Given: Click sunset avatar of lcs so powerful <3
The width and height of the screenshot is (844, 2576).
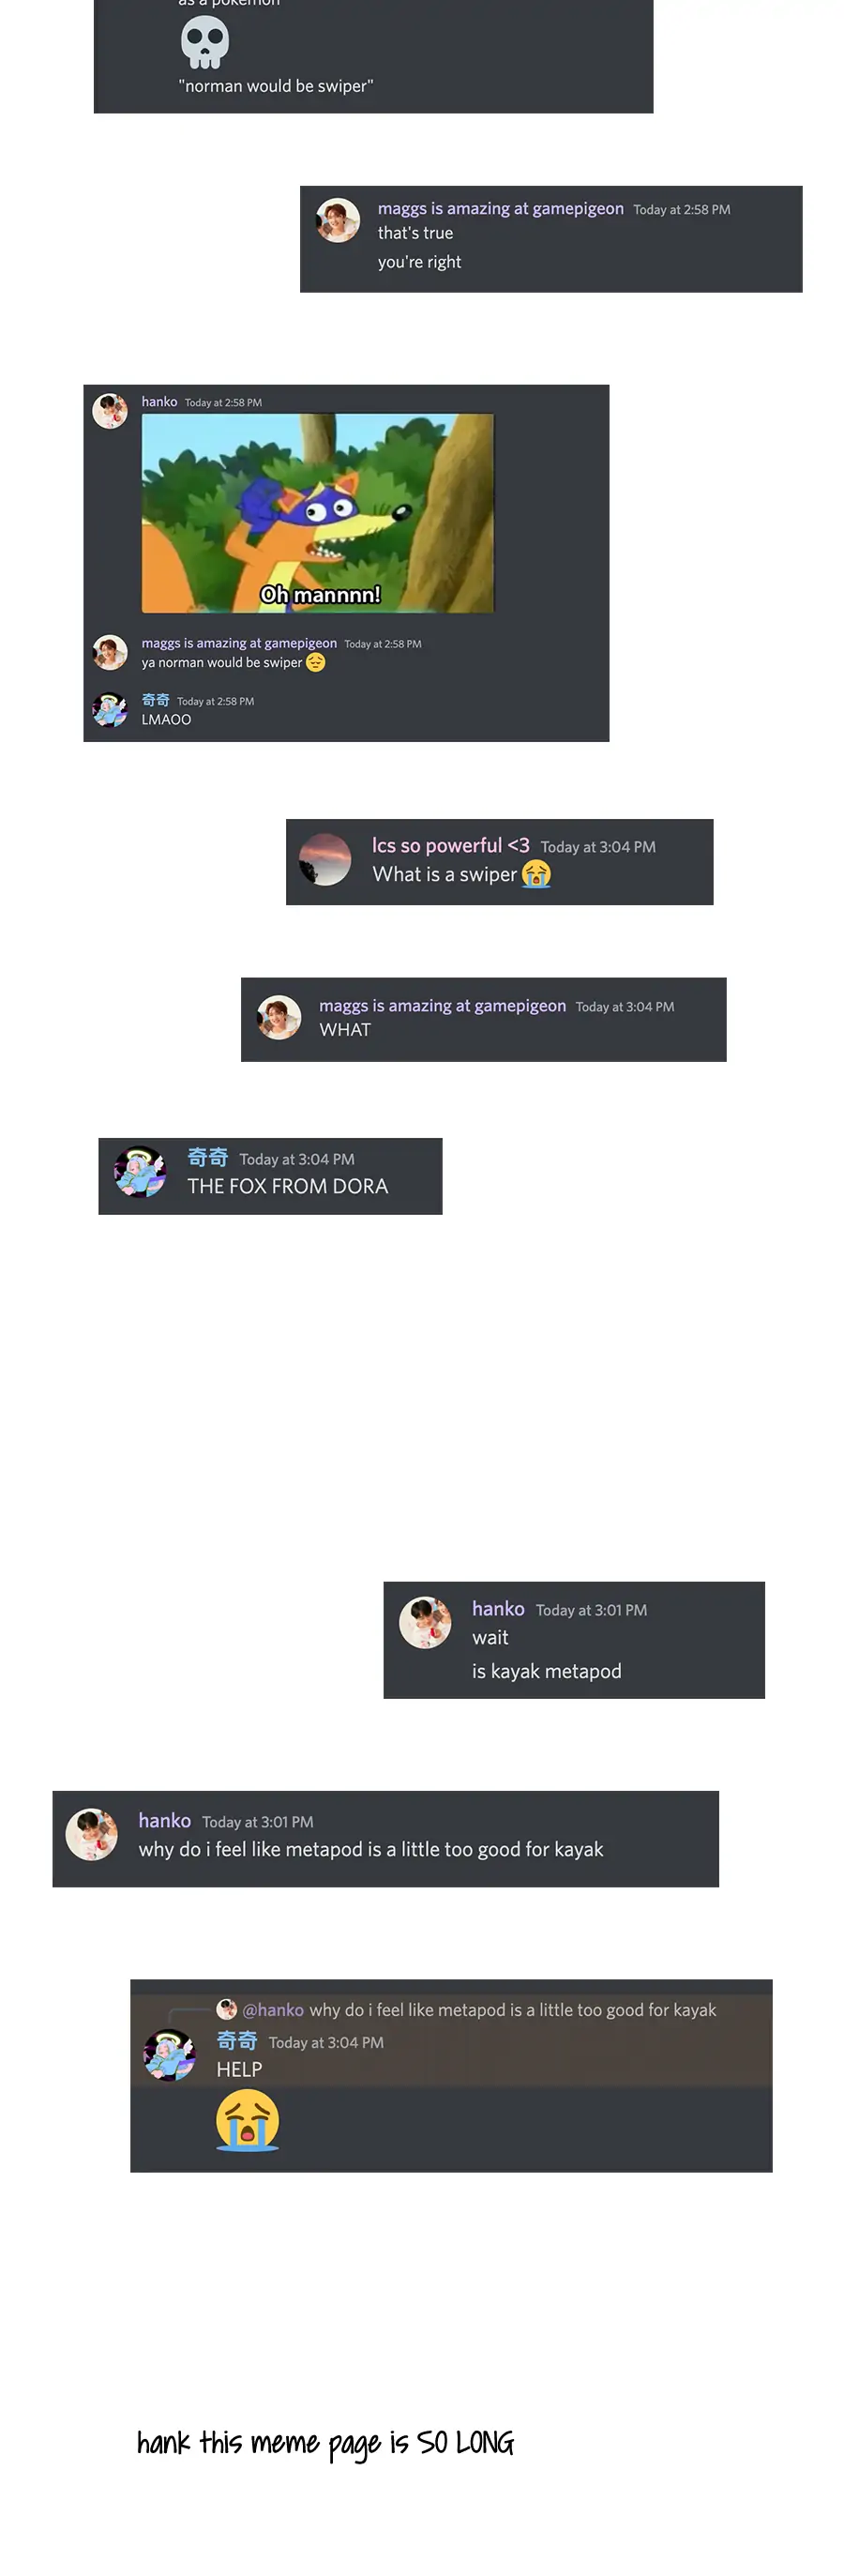Looking at the screenshot, I should pyautogui.click(x=325, y=859).
